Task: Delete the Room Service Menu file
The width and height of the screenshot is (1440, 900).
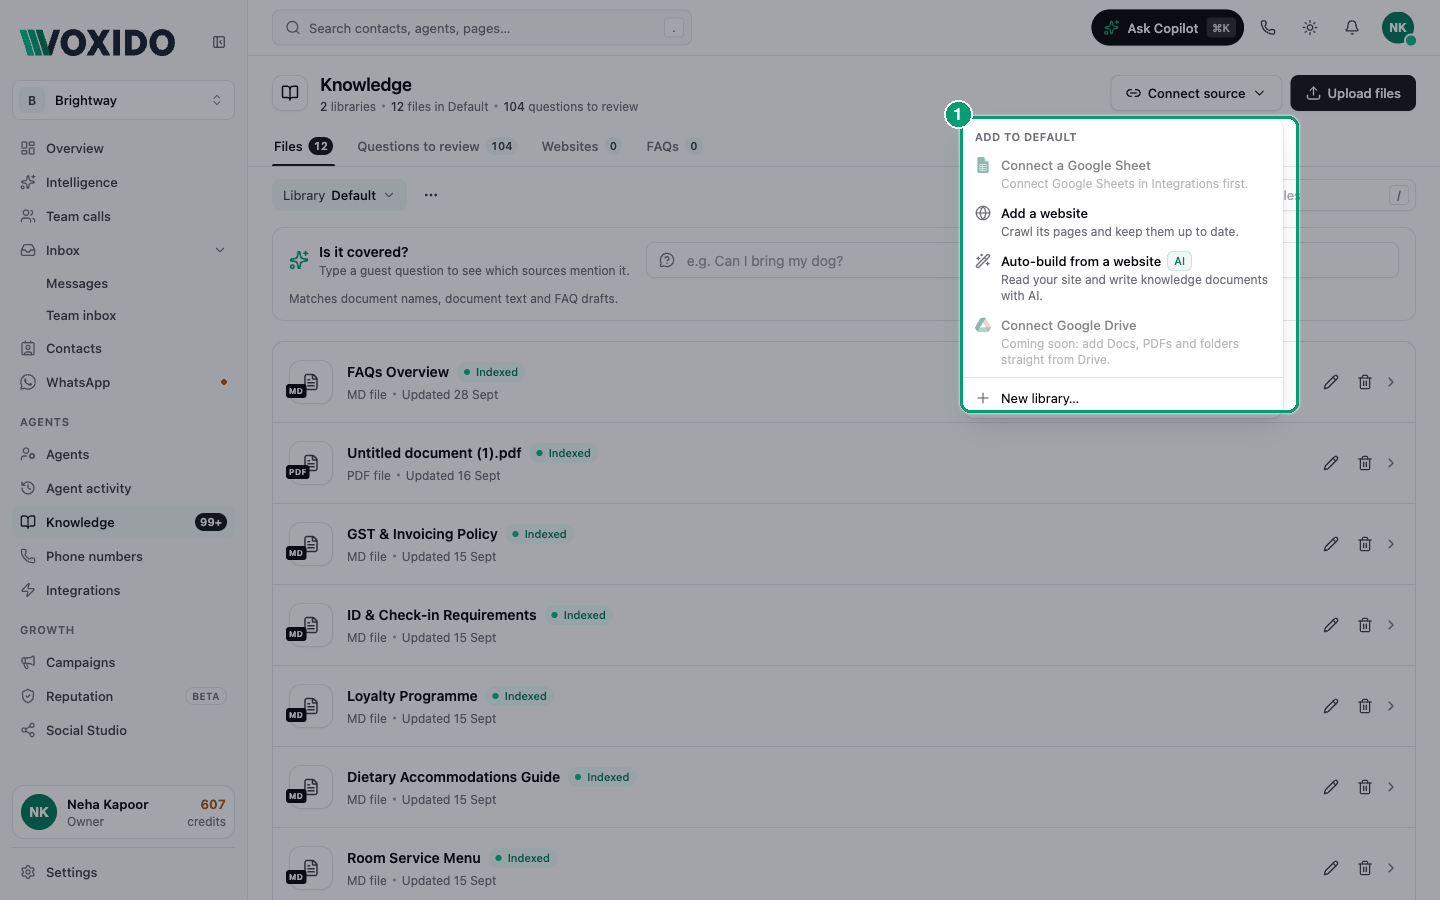Action: (1365, 868)
